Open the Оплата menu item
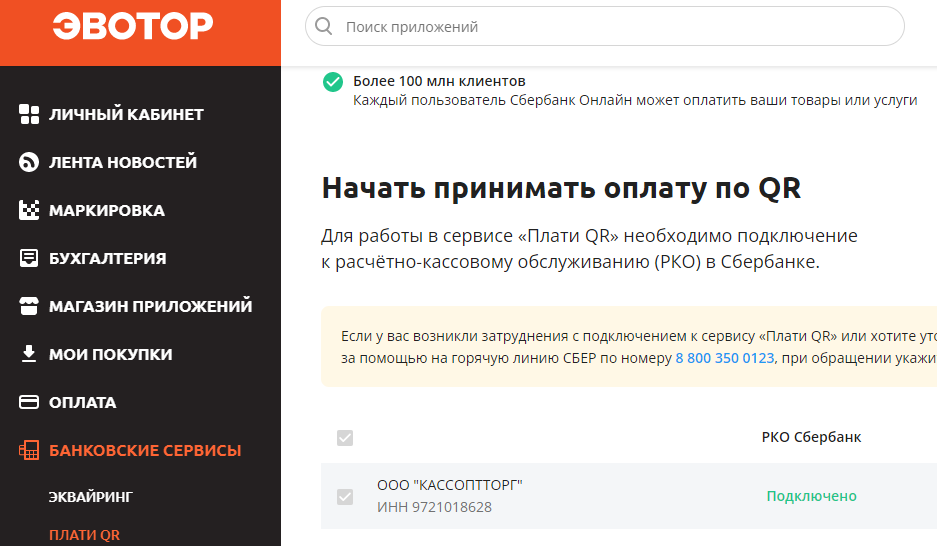Viewport: 937px width, 546px height. (x=82, y=402)
